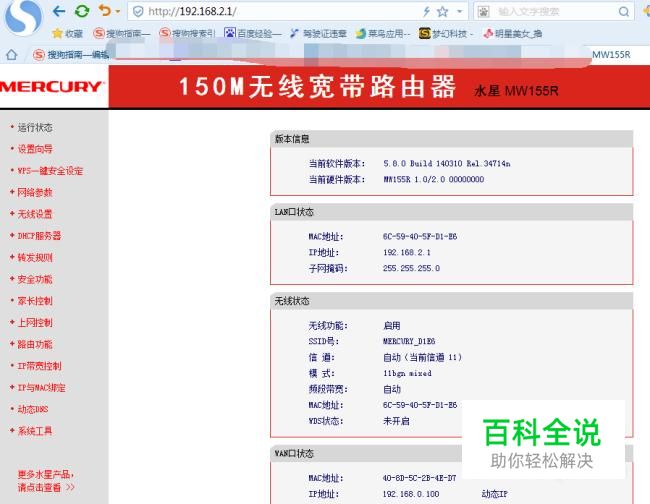
Task: Open the dropdown beside the undo arrow
Action: (x=118, y=11)
